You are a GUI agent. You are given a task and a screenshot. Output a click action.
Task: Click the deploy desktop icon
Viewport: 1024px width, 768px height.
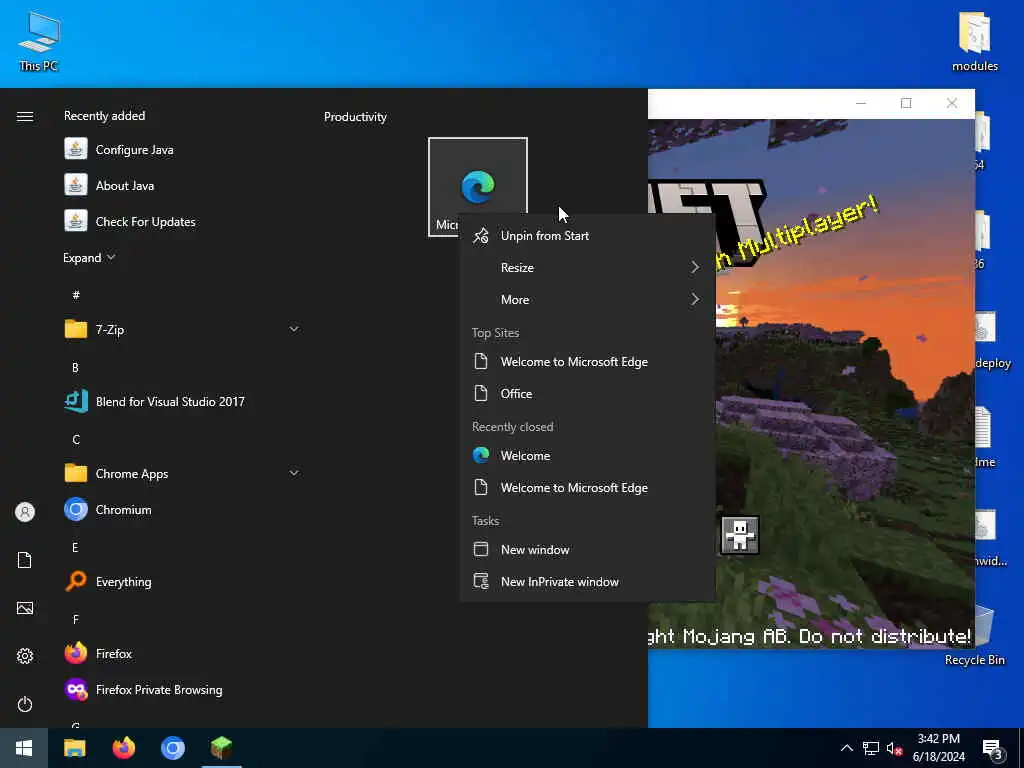click(992, 342)
